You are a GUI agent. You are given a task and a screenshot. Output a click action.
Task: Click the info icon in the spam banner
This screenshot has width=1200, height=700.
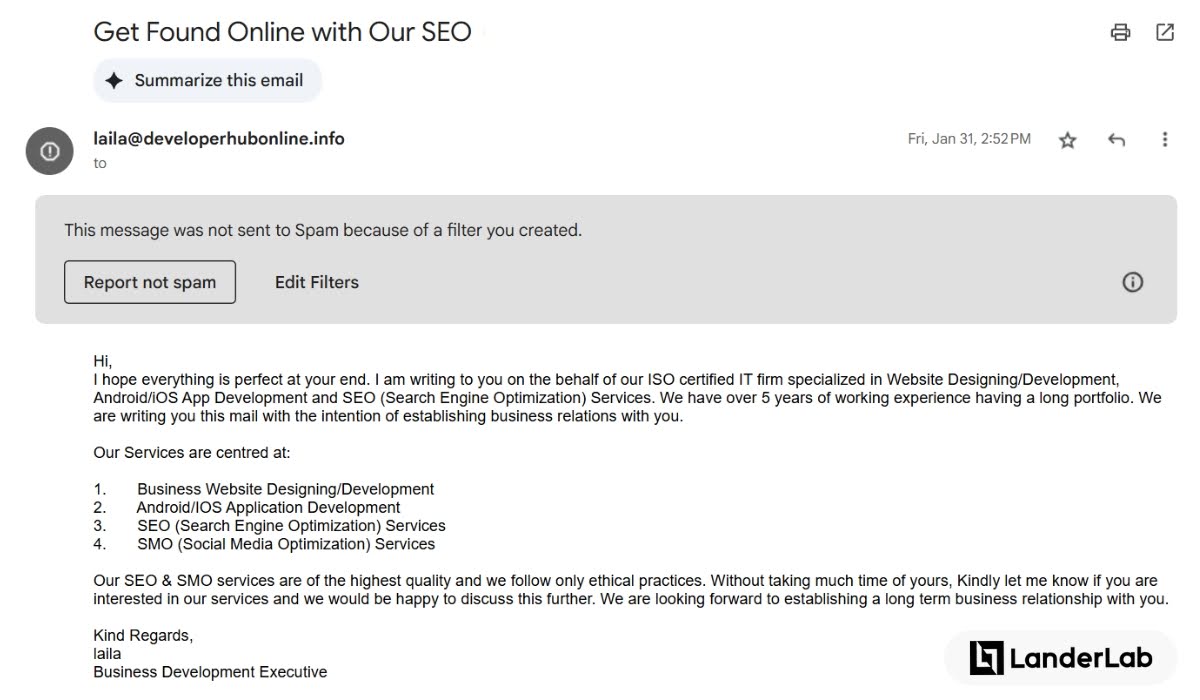tap(1133, 282)
